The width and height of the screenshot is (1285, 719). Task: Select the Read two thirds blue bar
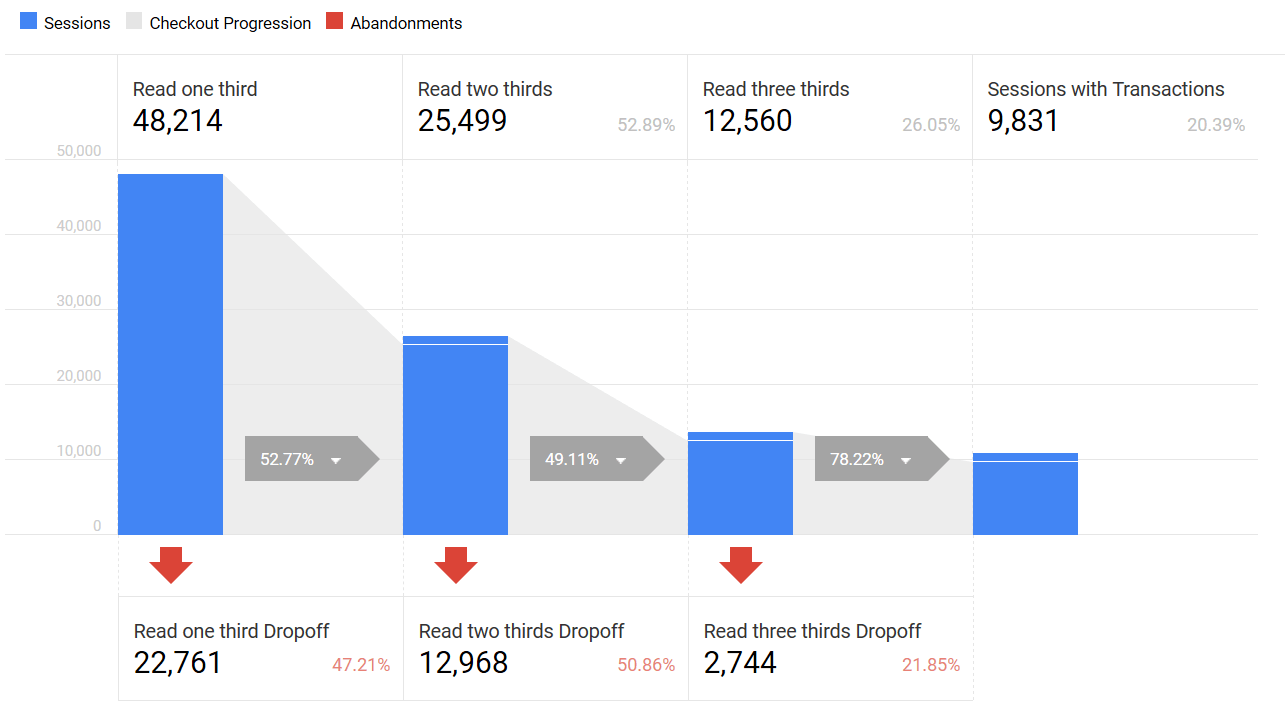coord(456,436)
